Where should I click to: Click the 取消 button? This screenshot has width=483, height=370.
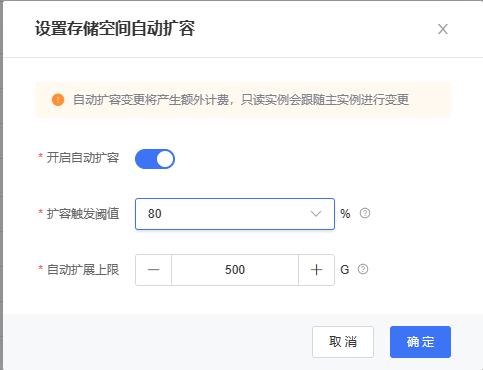pyautogui.click(x=343, y=342)
